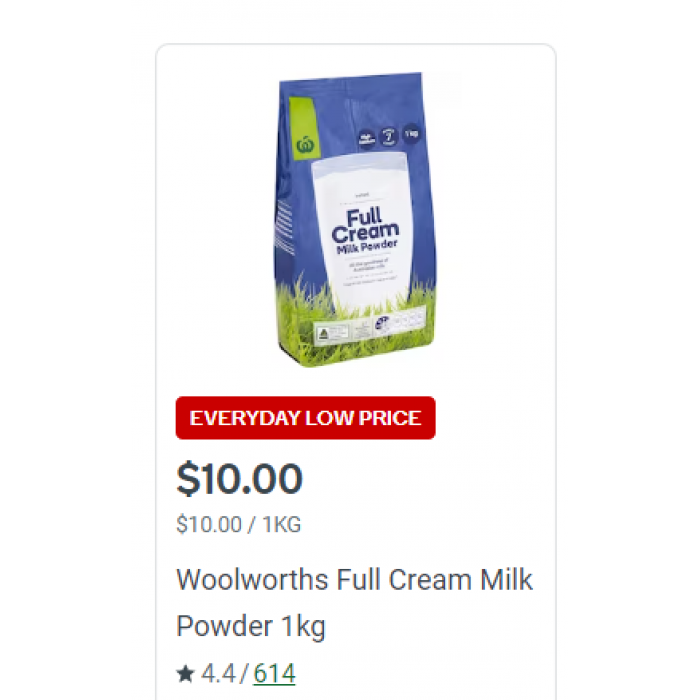Click the white window on package front
Image resolution: width=700 pixels, height=700 pixels.
coord(362,230)
